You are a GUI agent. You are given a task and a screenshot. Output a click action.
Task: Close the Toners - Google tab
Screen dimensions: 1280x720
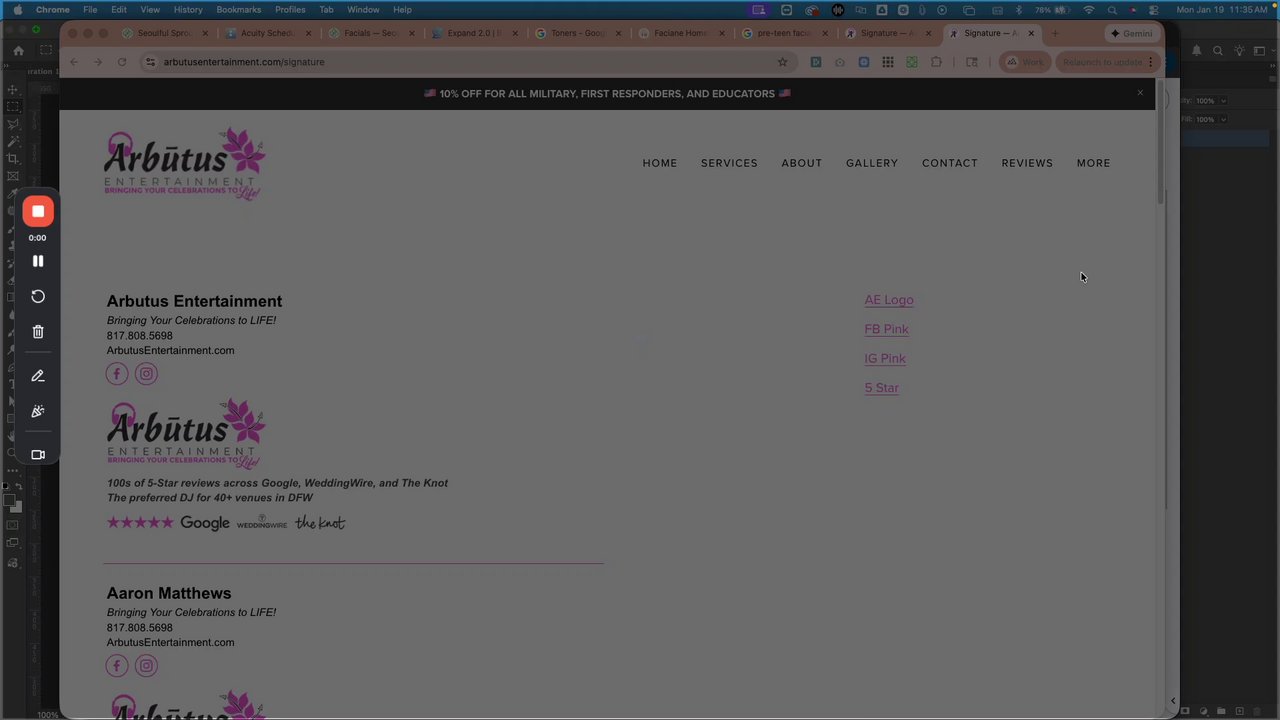(x=619, y=33)
